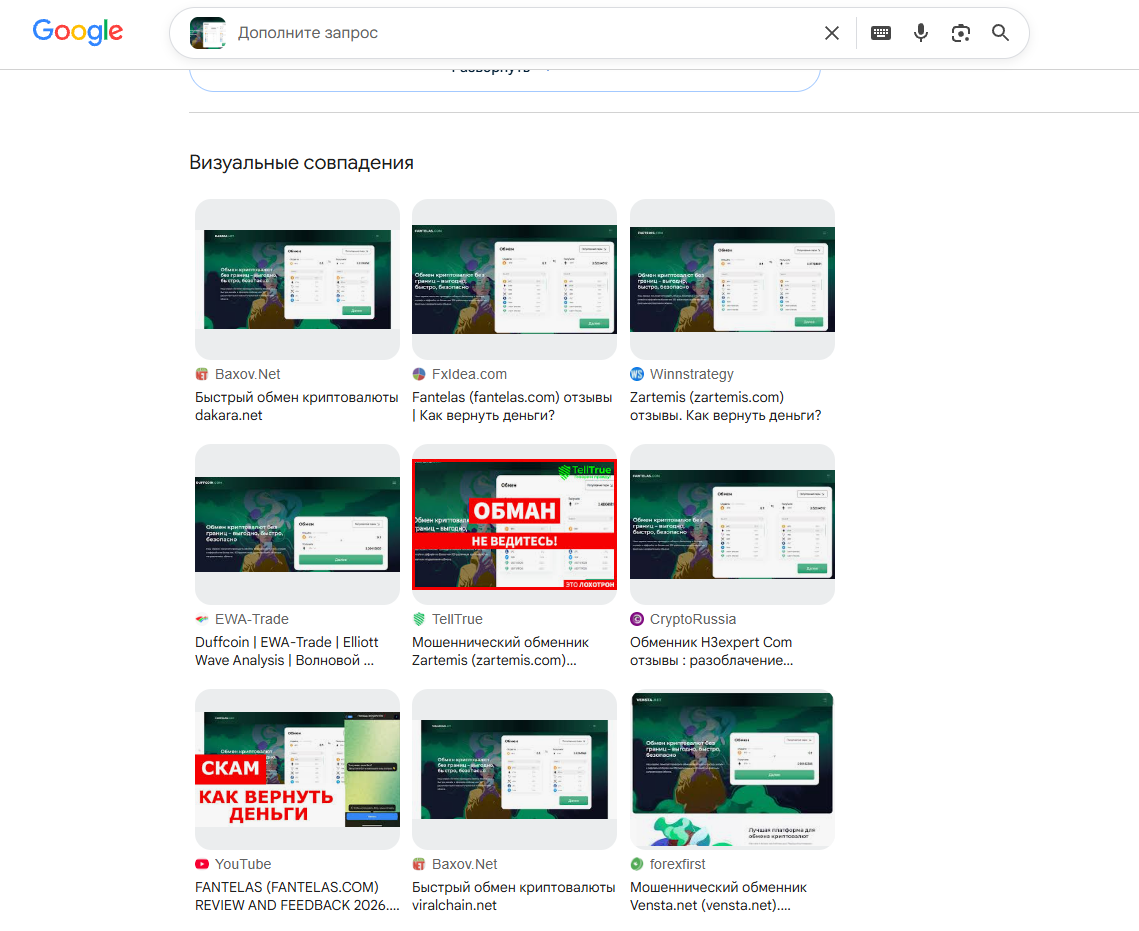The width and height of the screenshot is (1139, 931).
Task: Open the on-screen keyboard icon
Action: pyautogui.click(x=880, y=33)
